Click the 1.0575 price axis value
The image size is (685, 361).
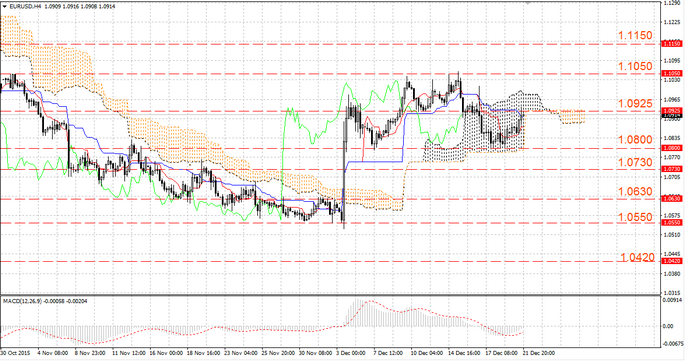[672, 215]
